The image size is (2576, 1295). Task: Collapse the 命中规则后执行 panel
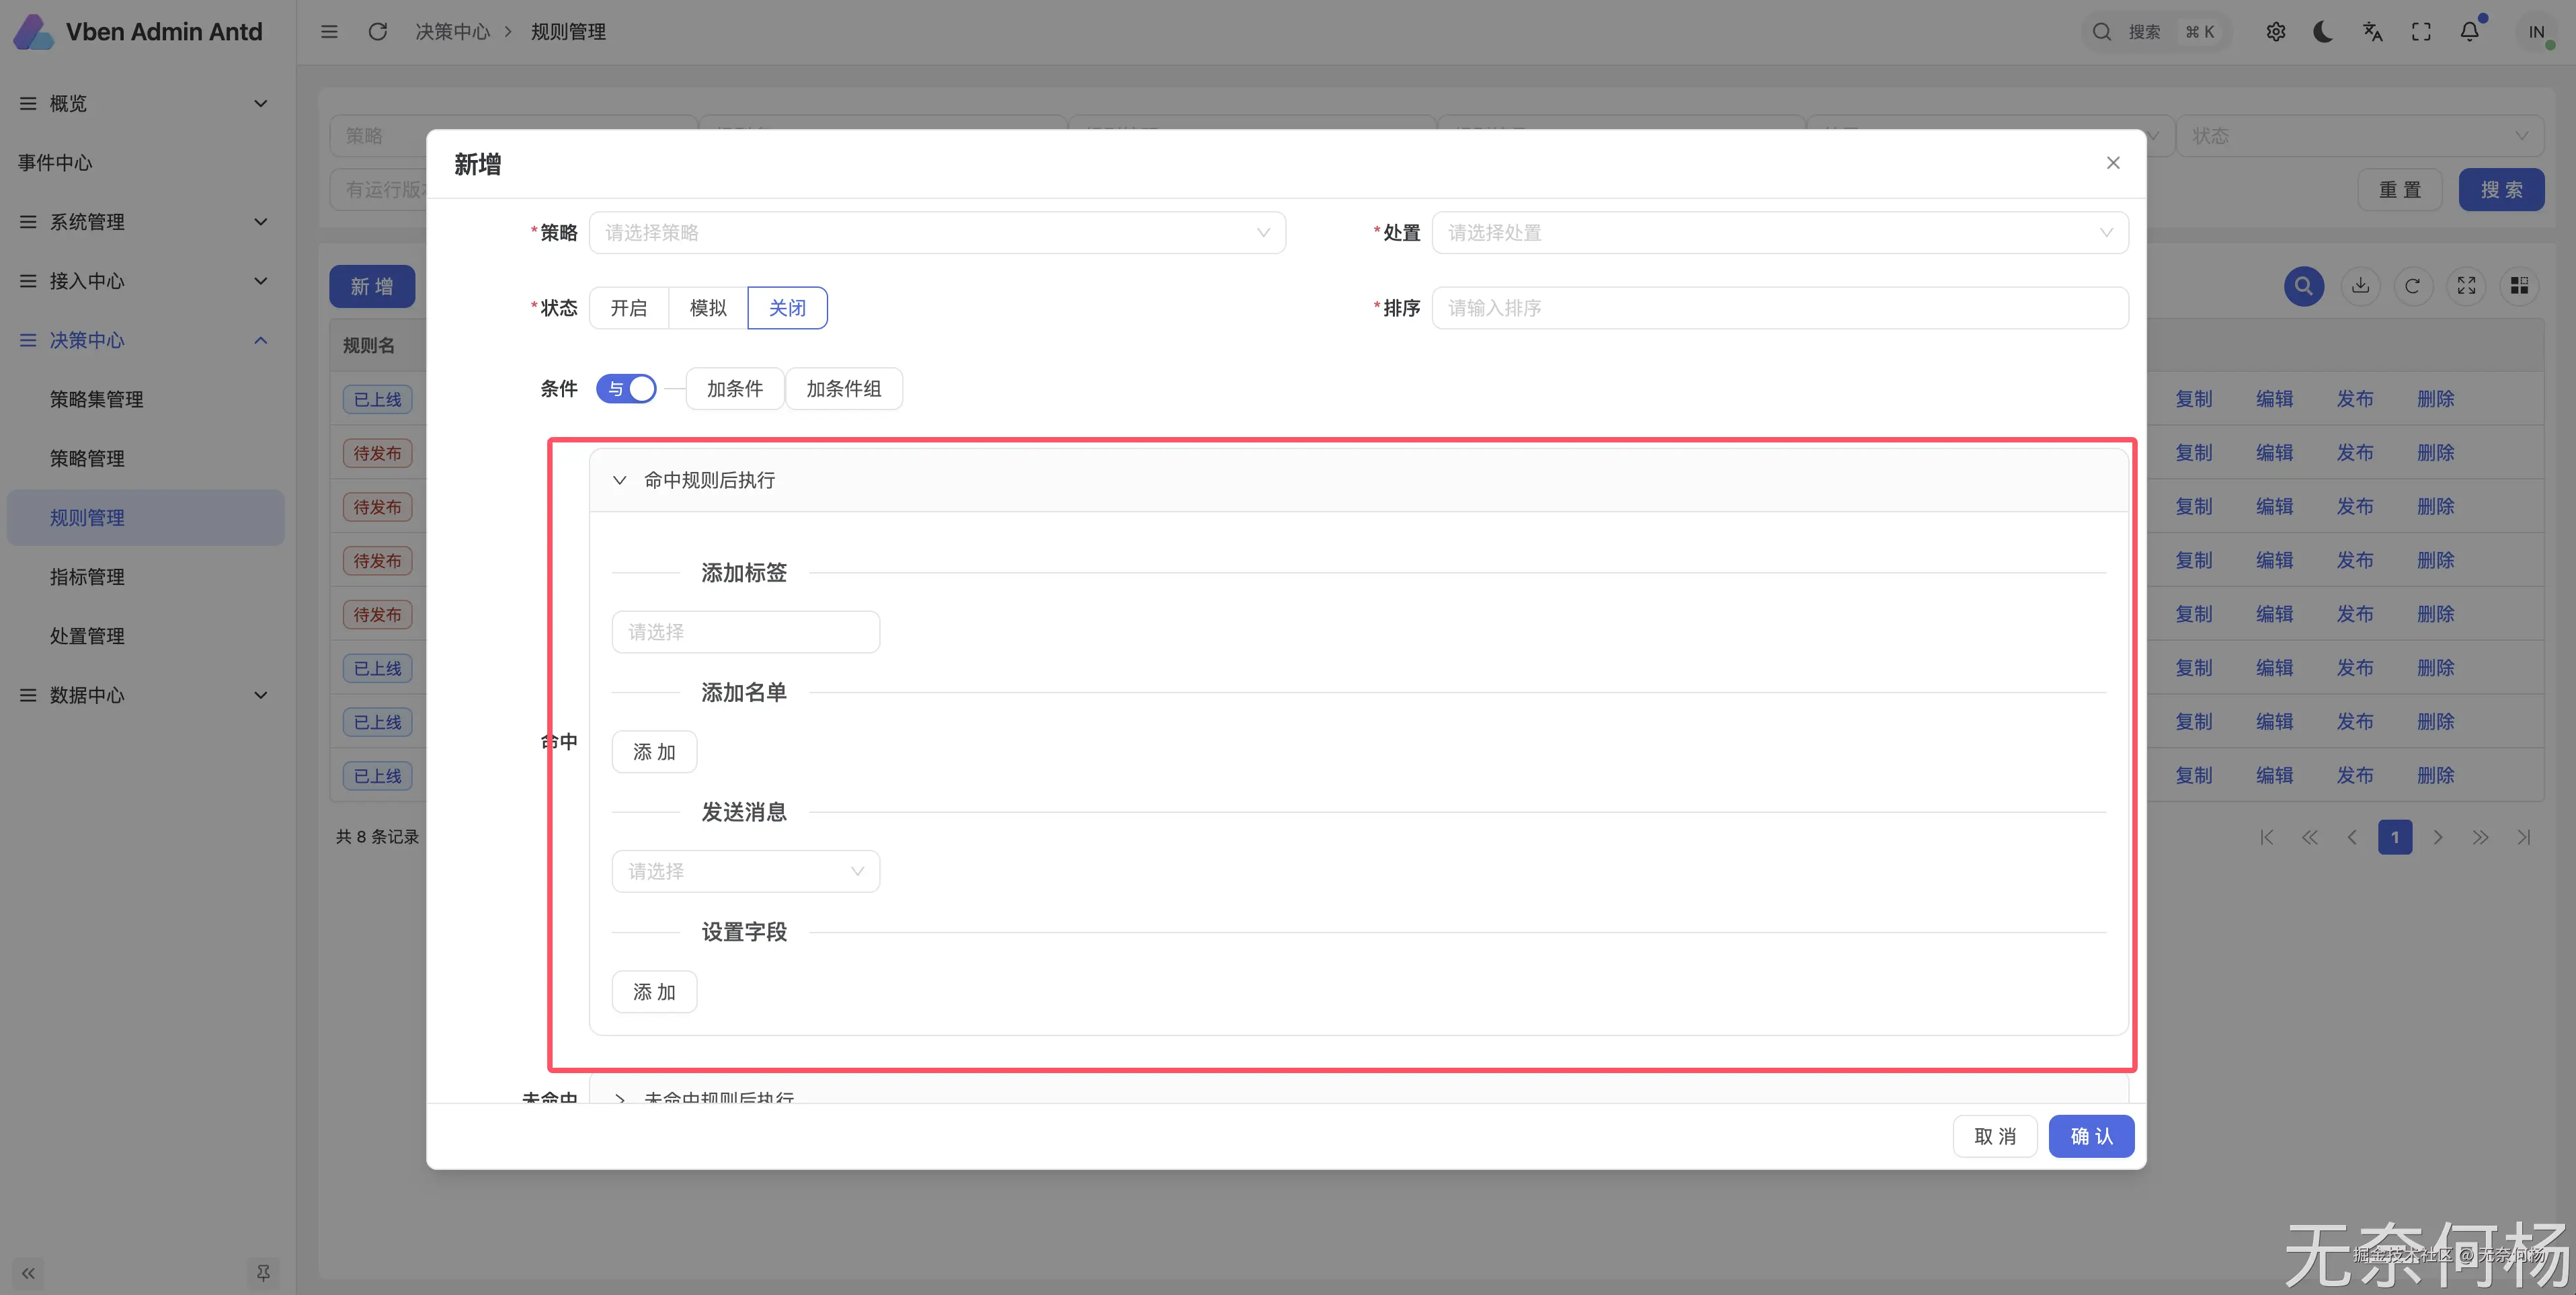[x=620, y=480]
